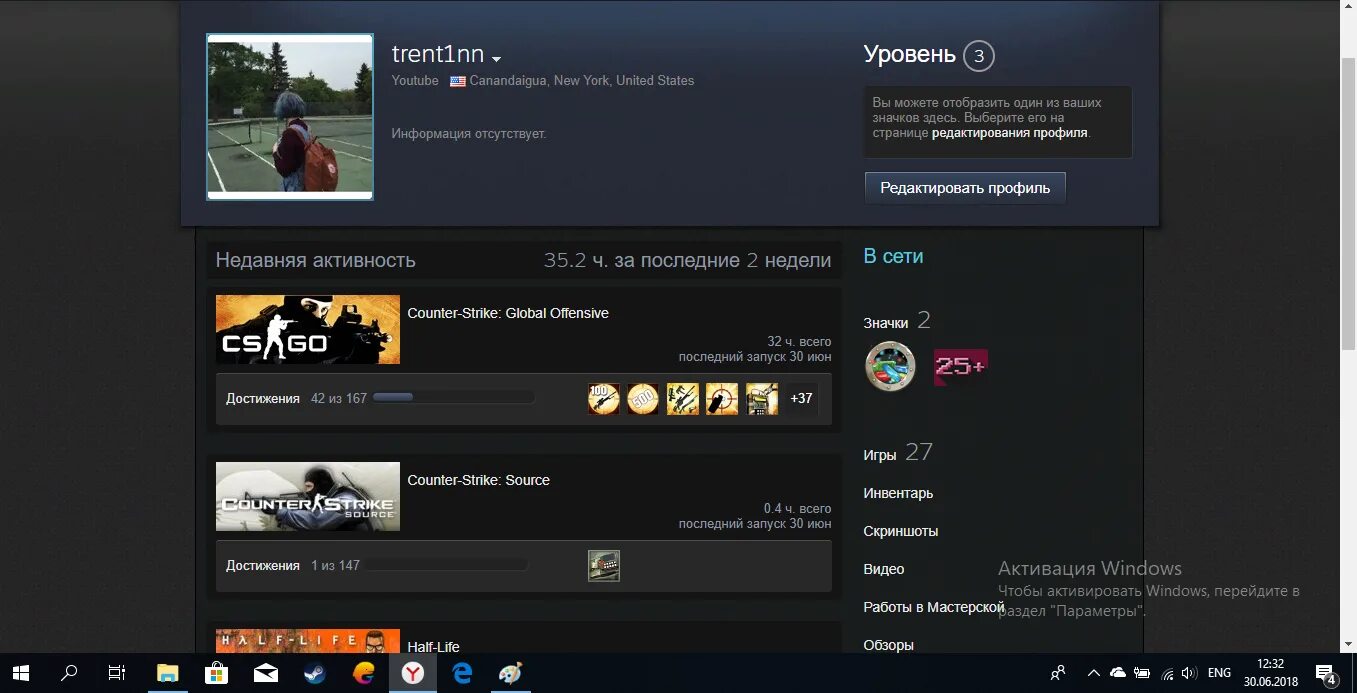Open the Скриншоты link
Image resolution: width=1357 pixels, height=693 pixels.
tap(901, 531)
